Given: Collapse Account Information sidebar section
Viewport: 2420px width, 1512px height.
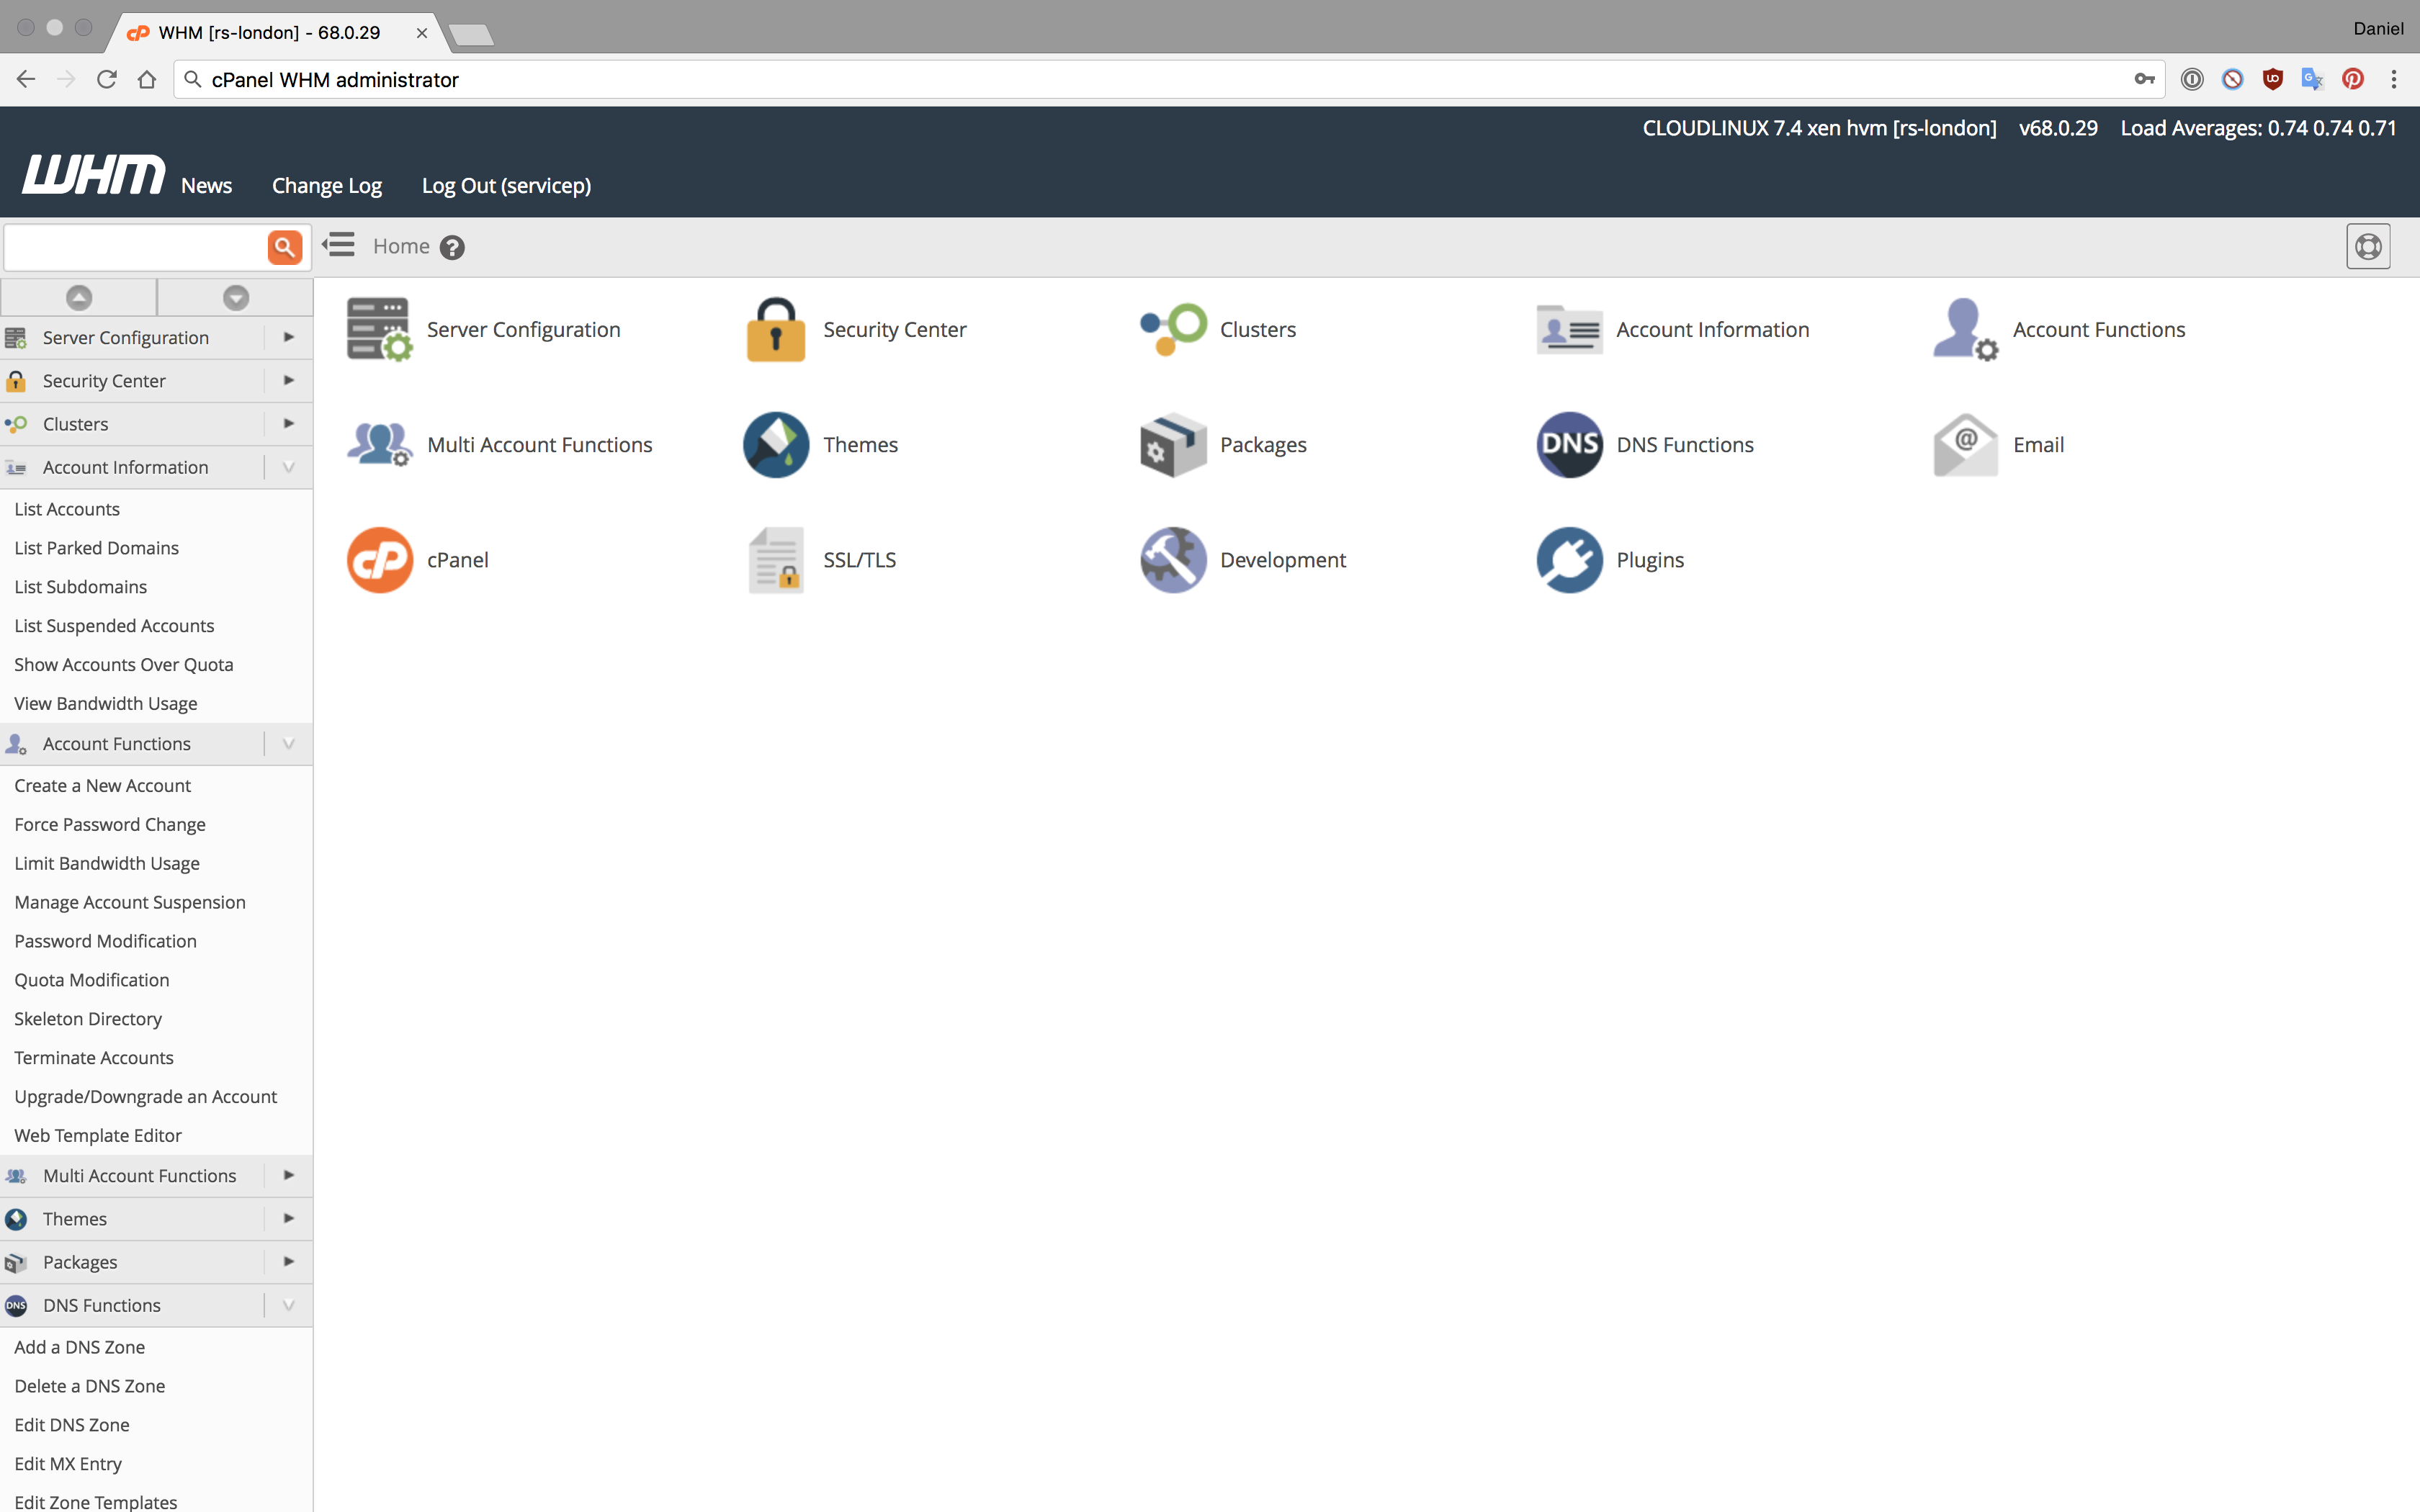Looking at the screenshot, I should (x=289, y=467).
